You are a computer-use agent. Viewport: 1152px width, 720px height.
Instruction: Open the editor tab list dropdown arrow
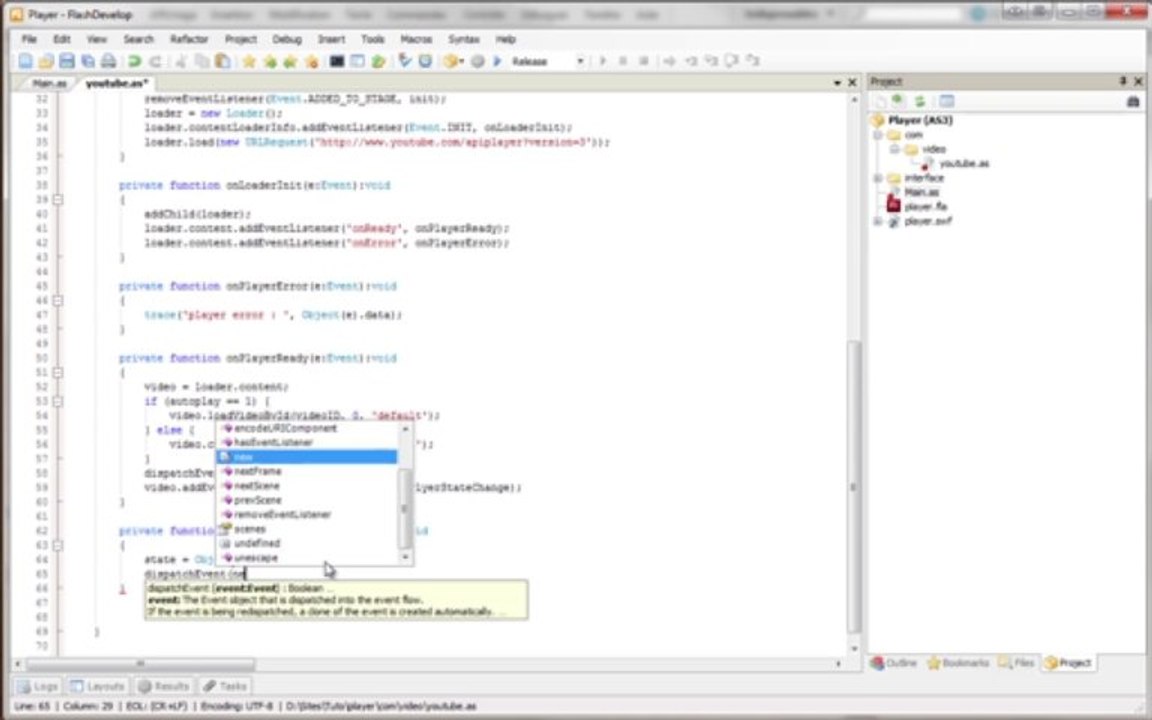[837, 83]
